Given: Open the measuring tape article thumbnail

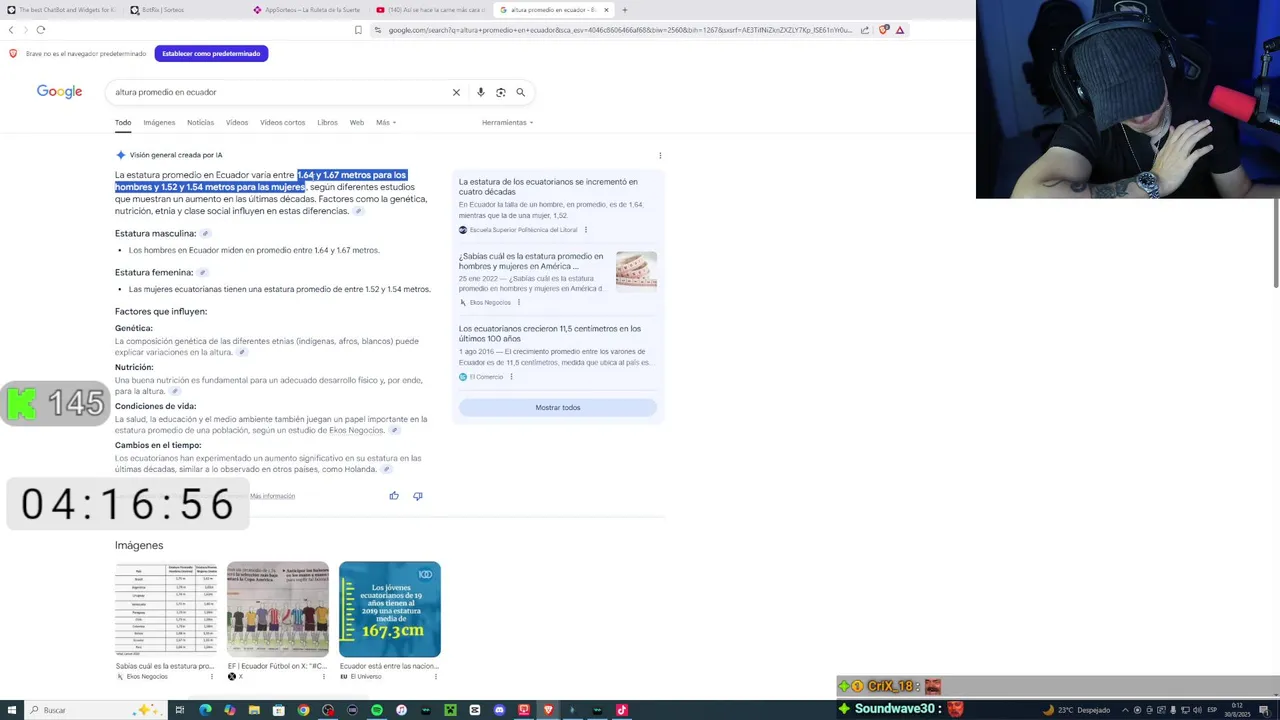Looking at the screenshot, I should tap(636, 270).
